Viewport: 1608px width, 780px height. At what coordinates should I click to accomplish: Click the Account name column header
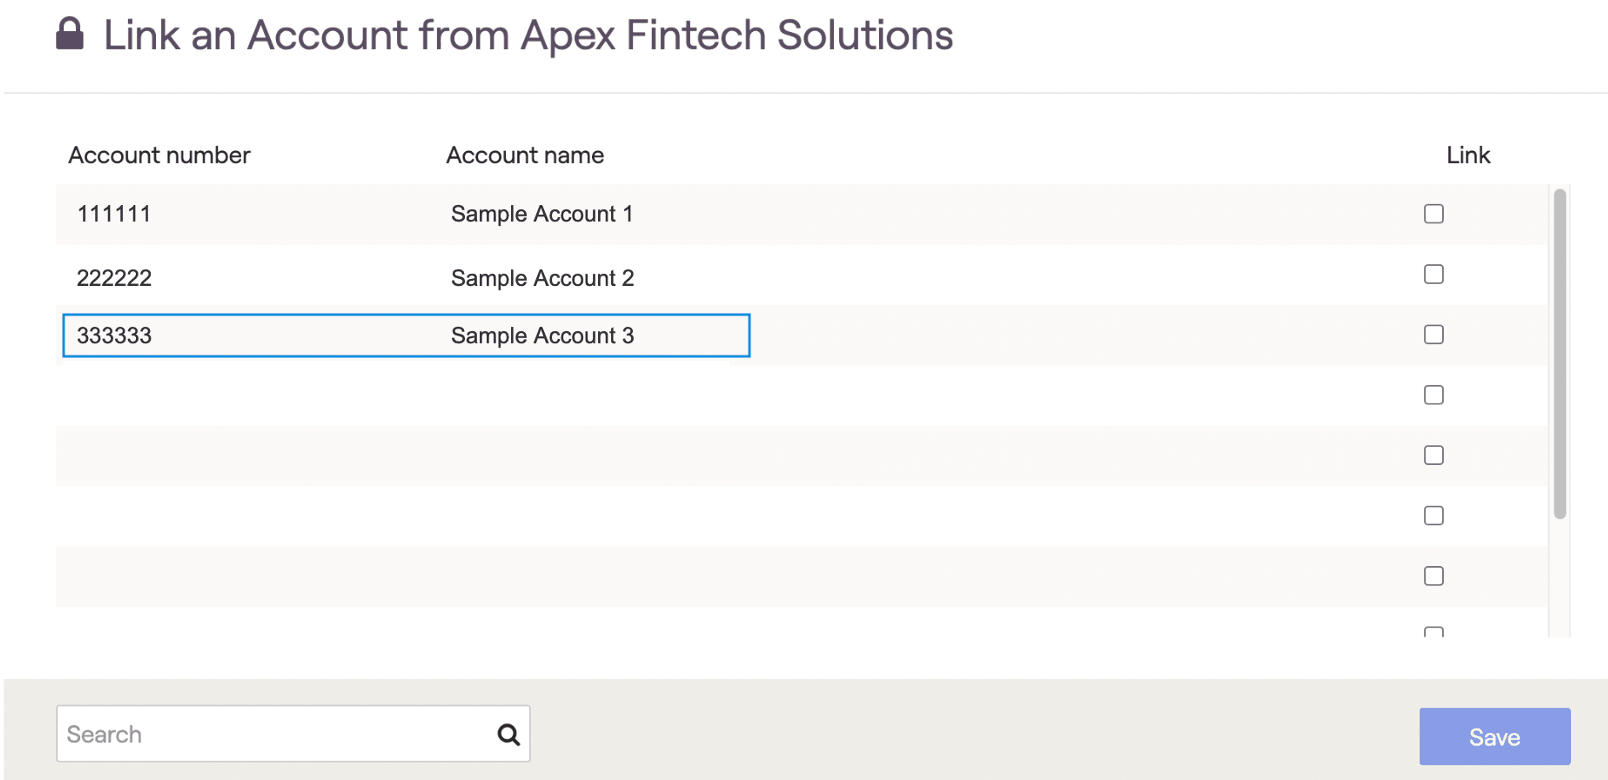coord(525,155)
